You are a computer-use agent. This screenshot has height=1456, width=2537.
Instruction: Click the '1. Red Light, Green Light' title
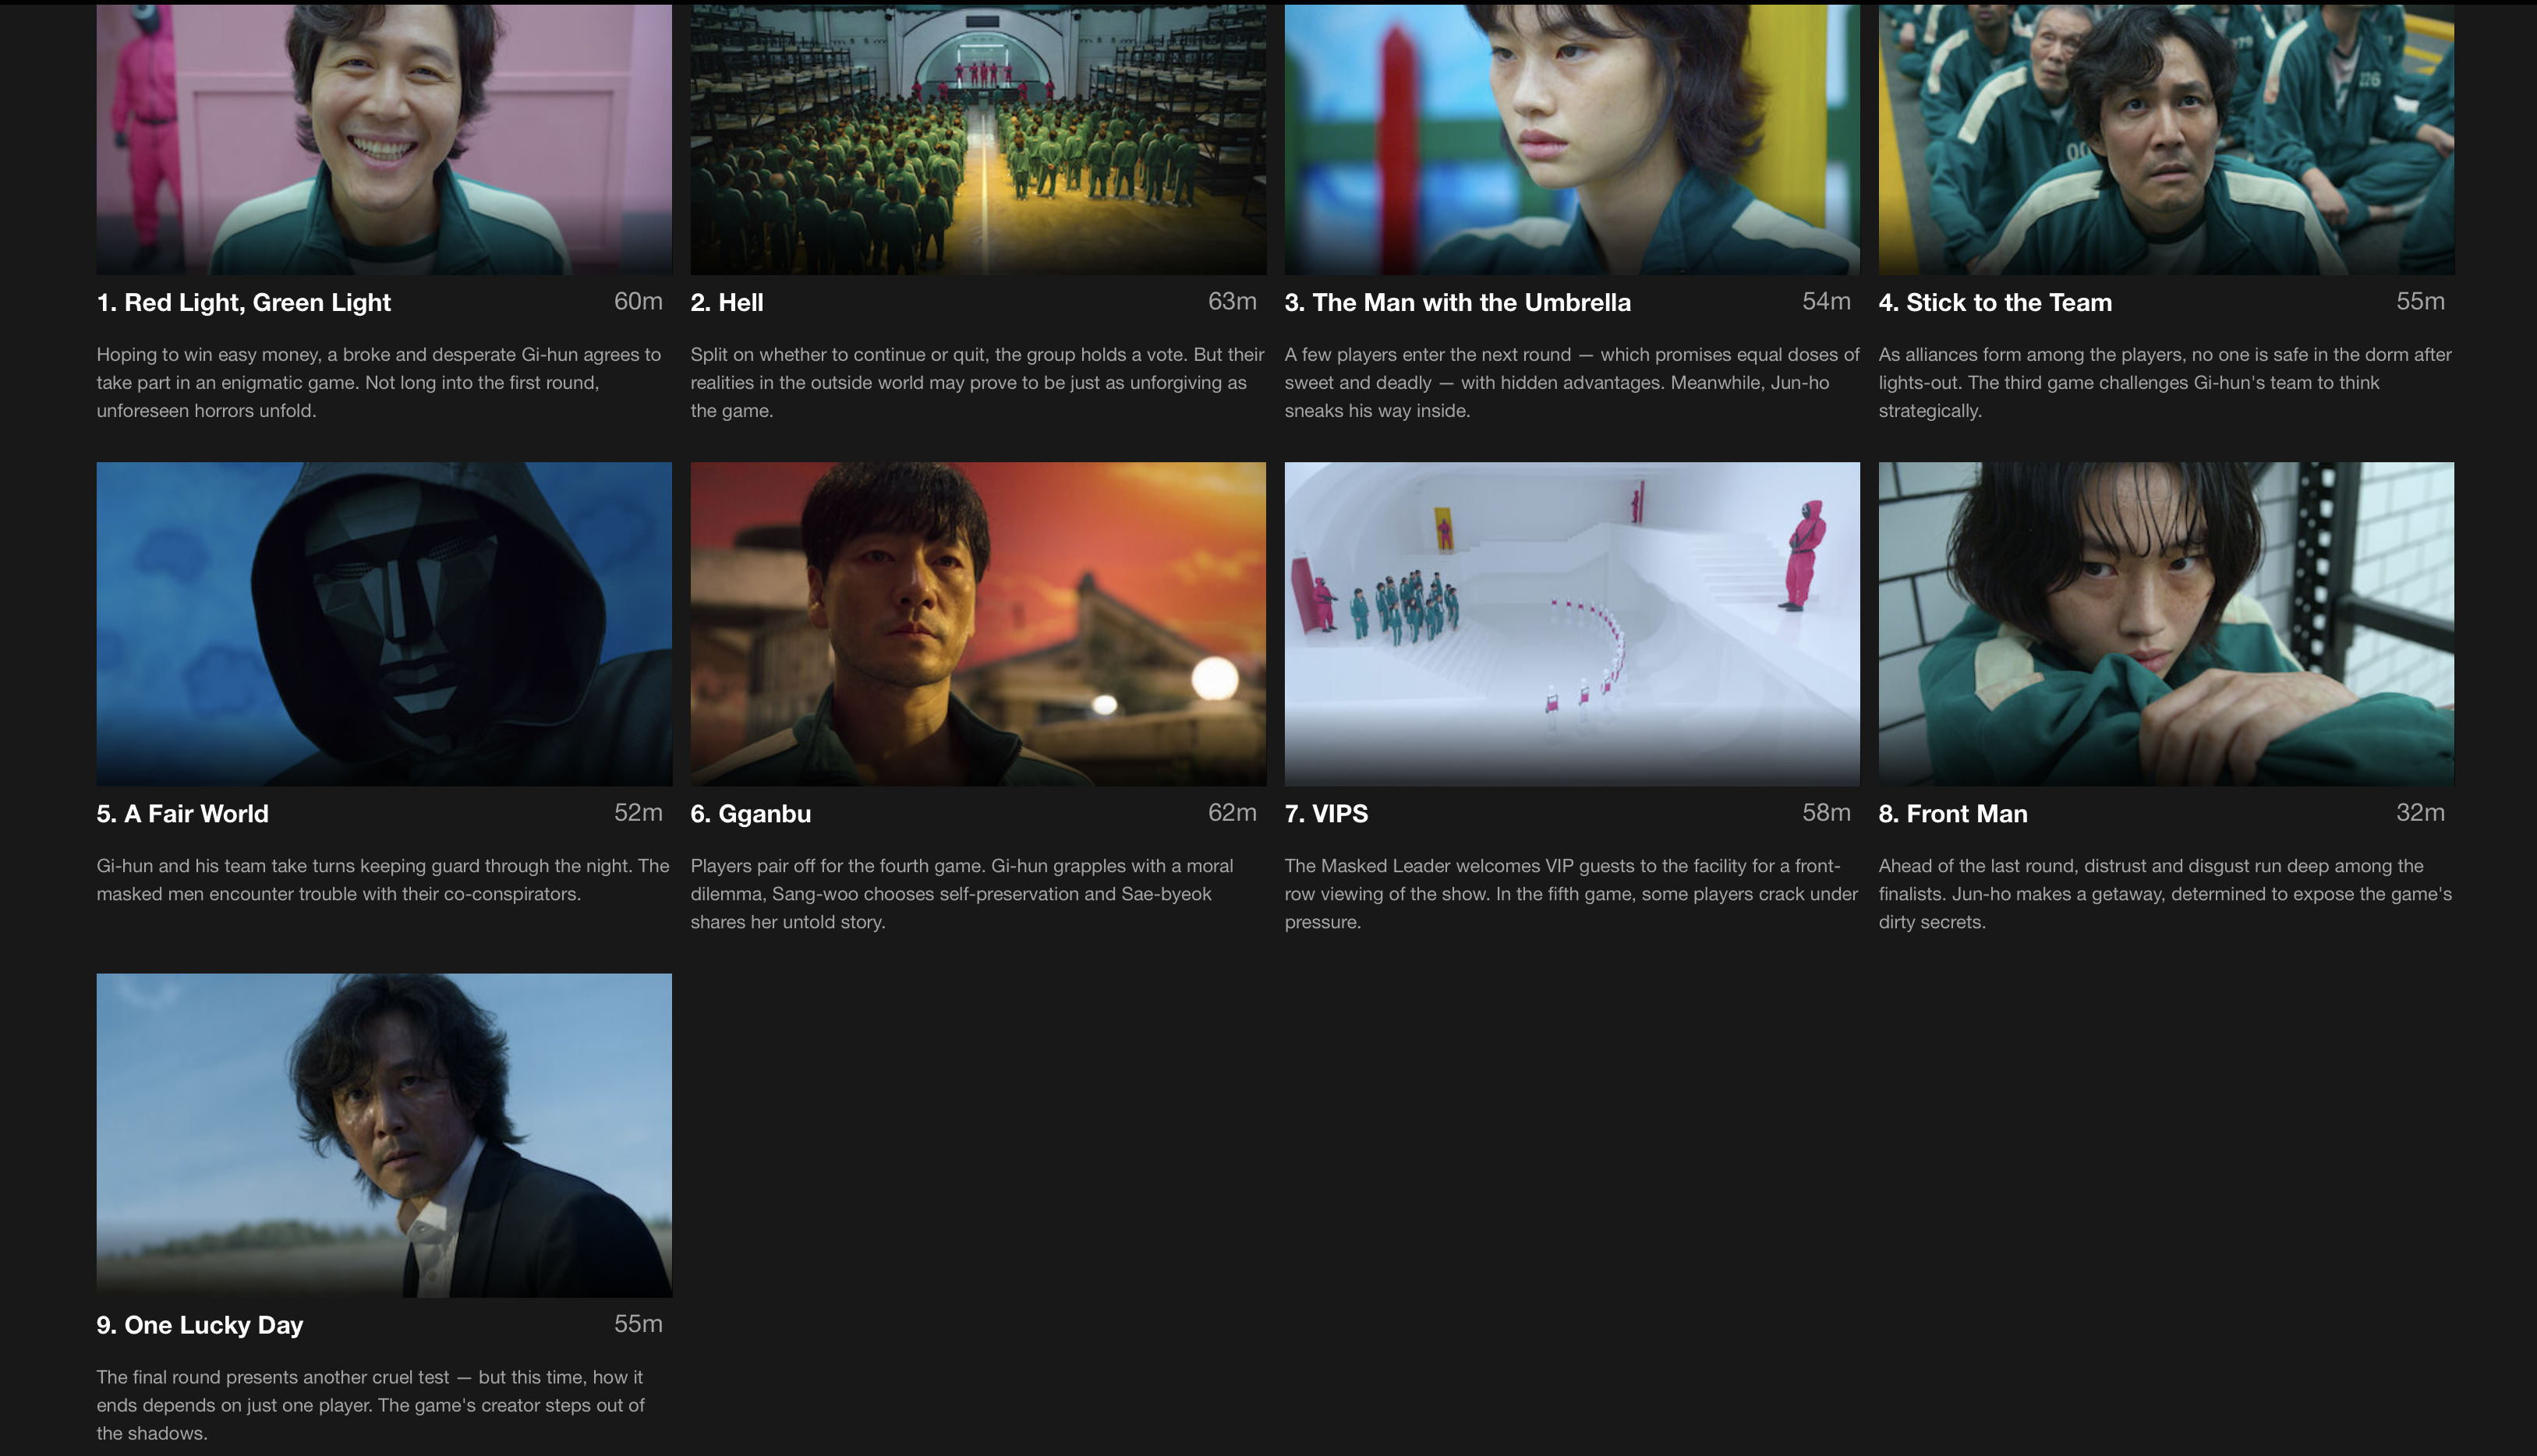click(243, 302)
